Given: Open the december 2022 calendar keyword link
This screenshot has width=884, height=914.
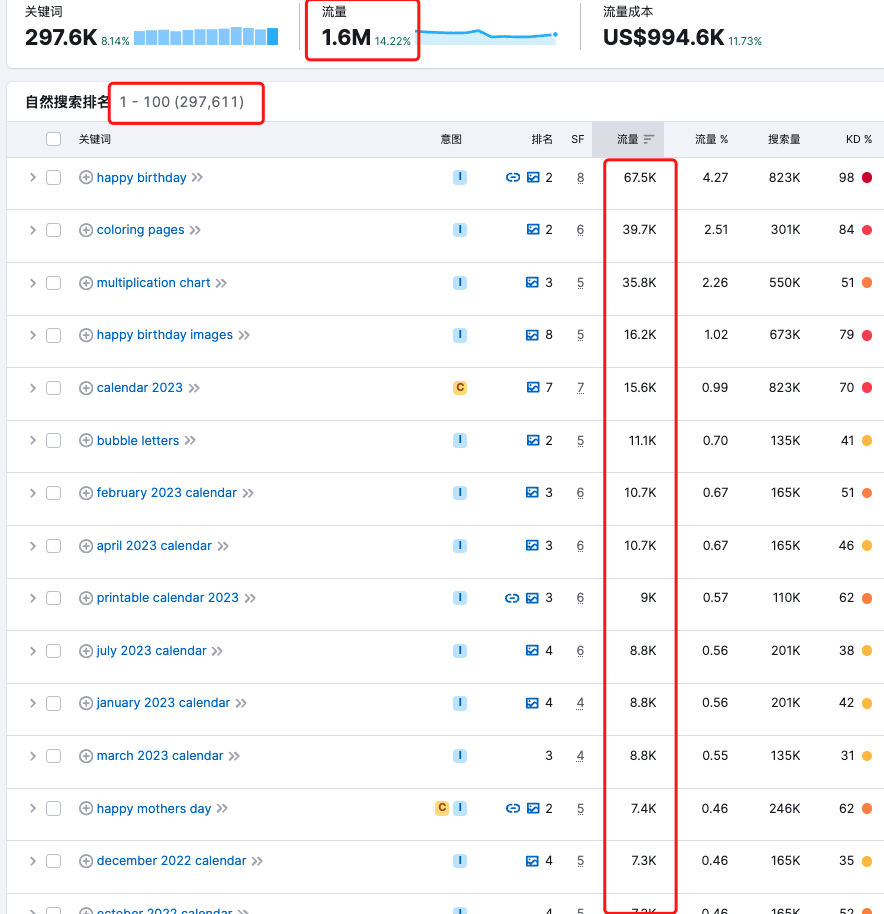Looking at the screenshot, I should pos(171,861).
